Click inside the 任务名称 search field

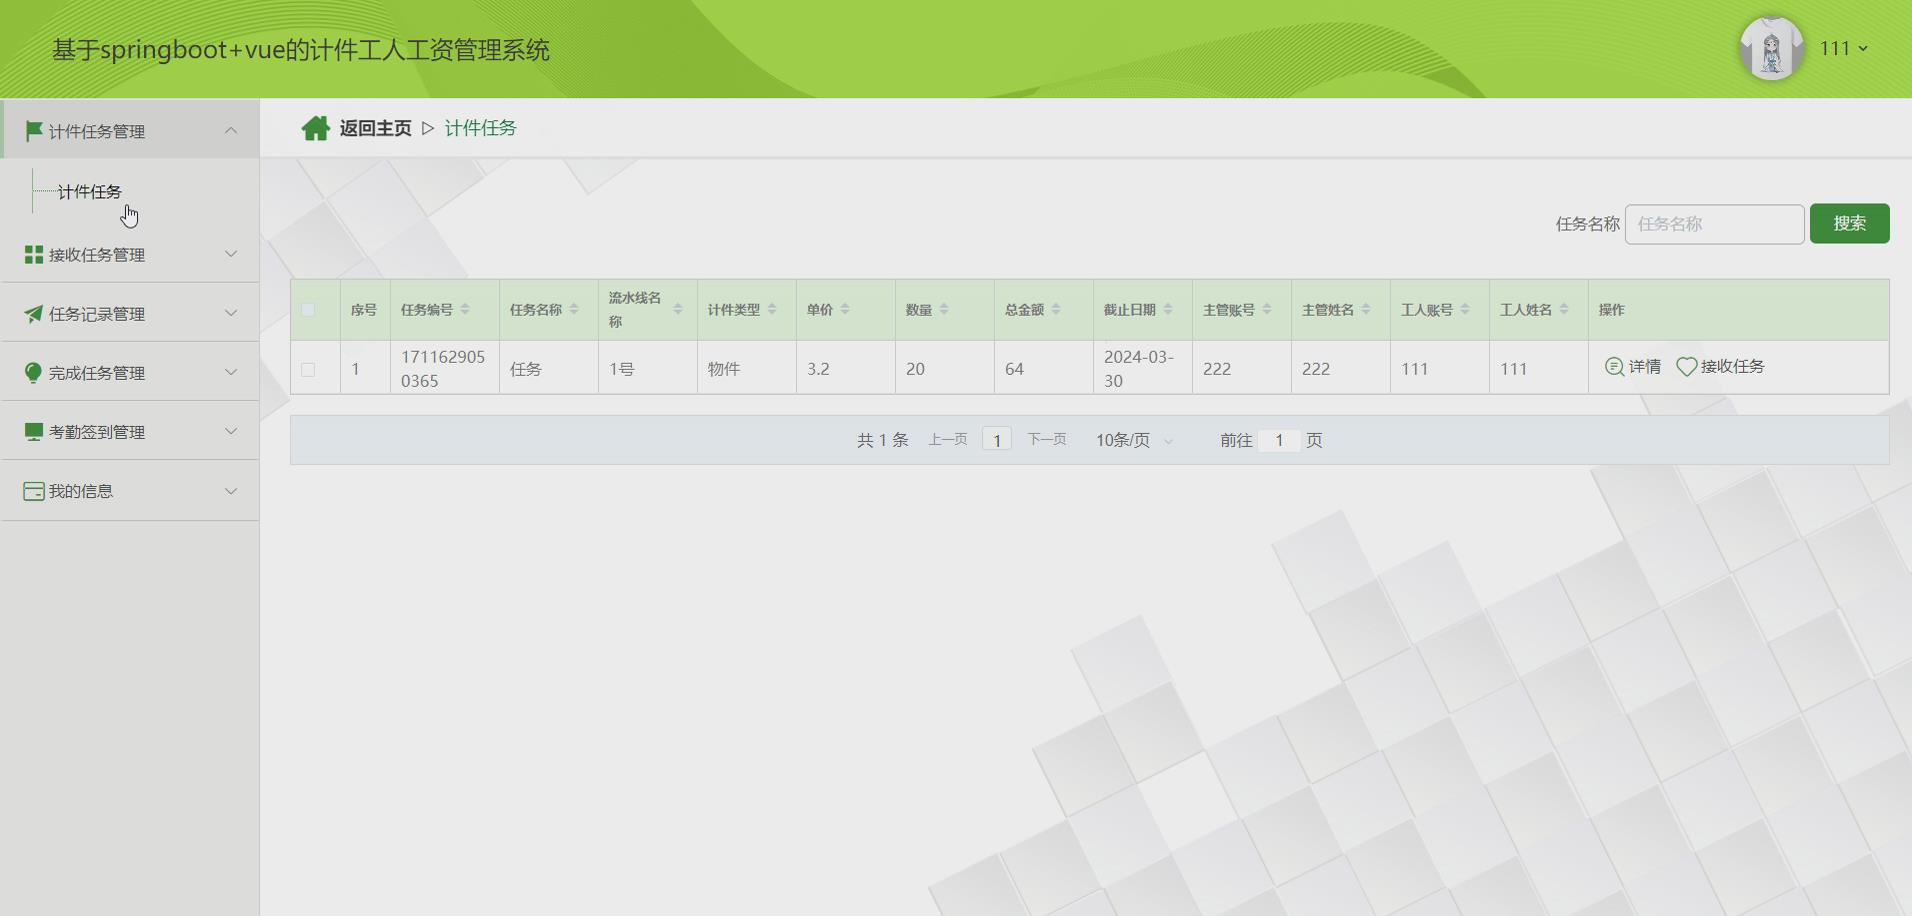pos(1714,224)
